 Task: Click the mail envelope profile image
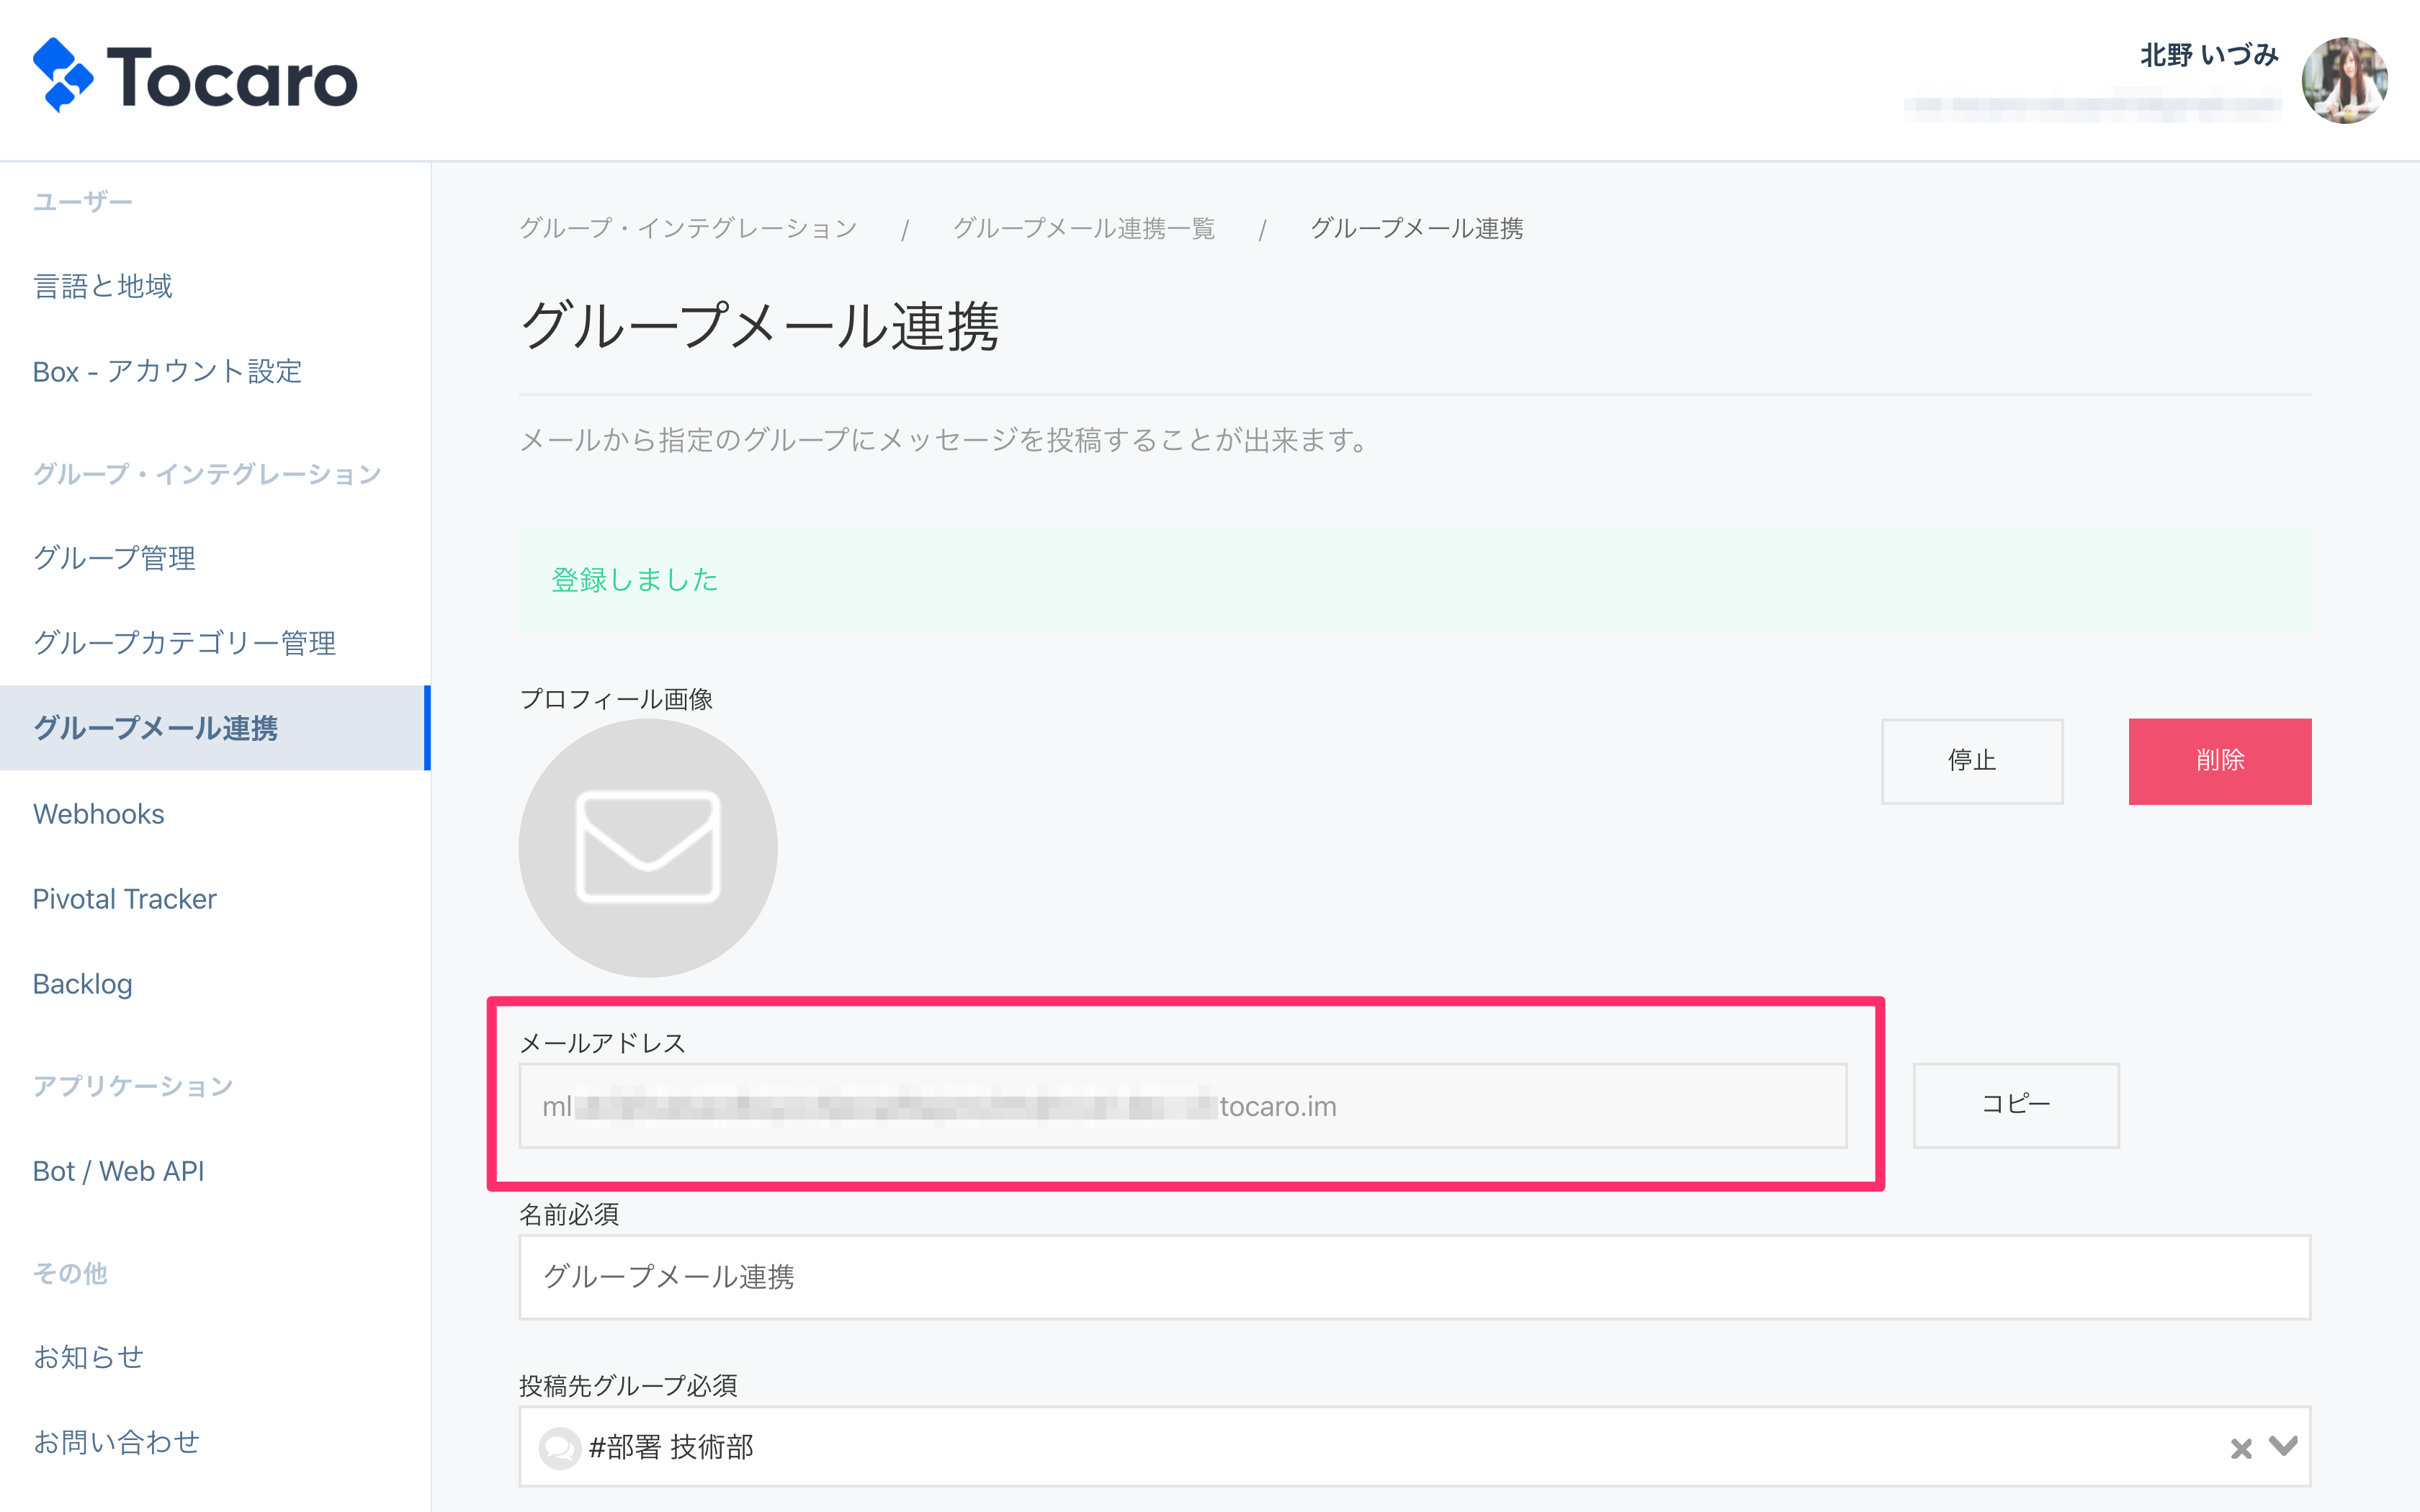648,848
